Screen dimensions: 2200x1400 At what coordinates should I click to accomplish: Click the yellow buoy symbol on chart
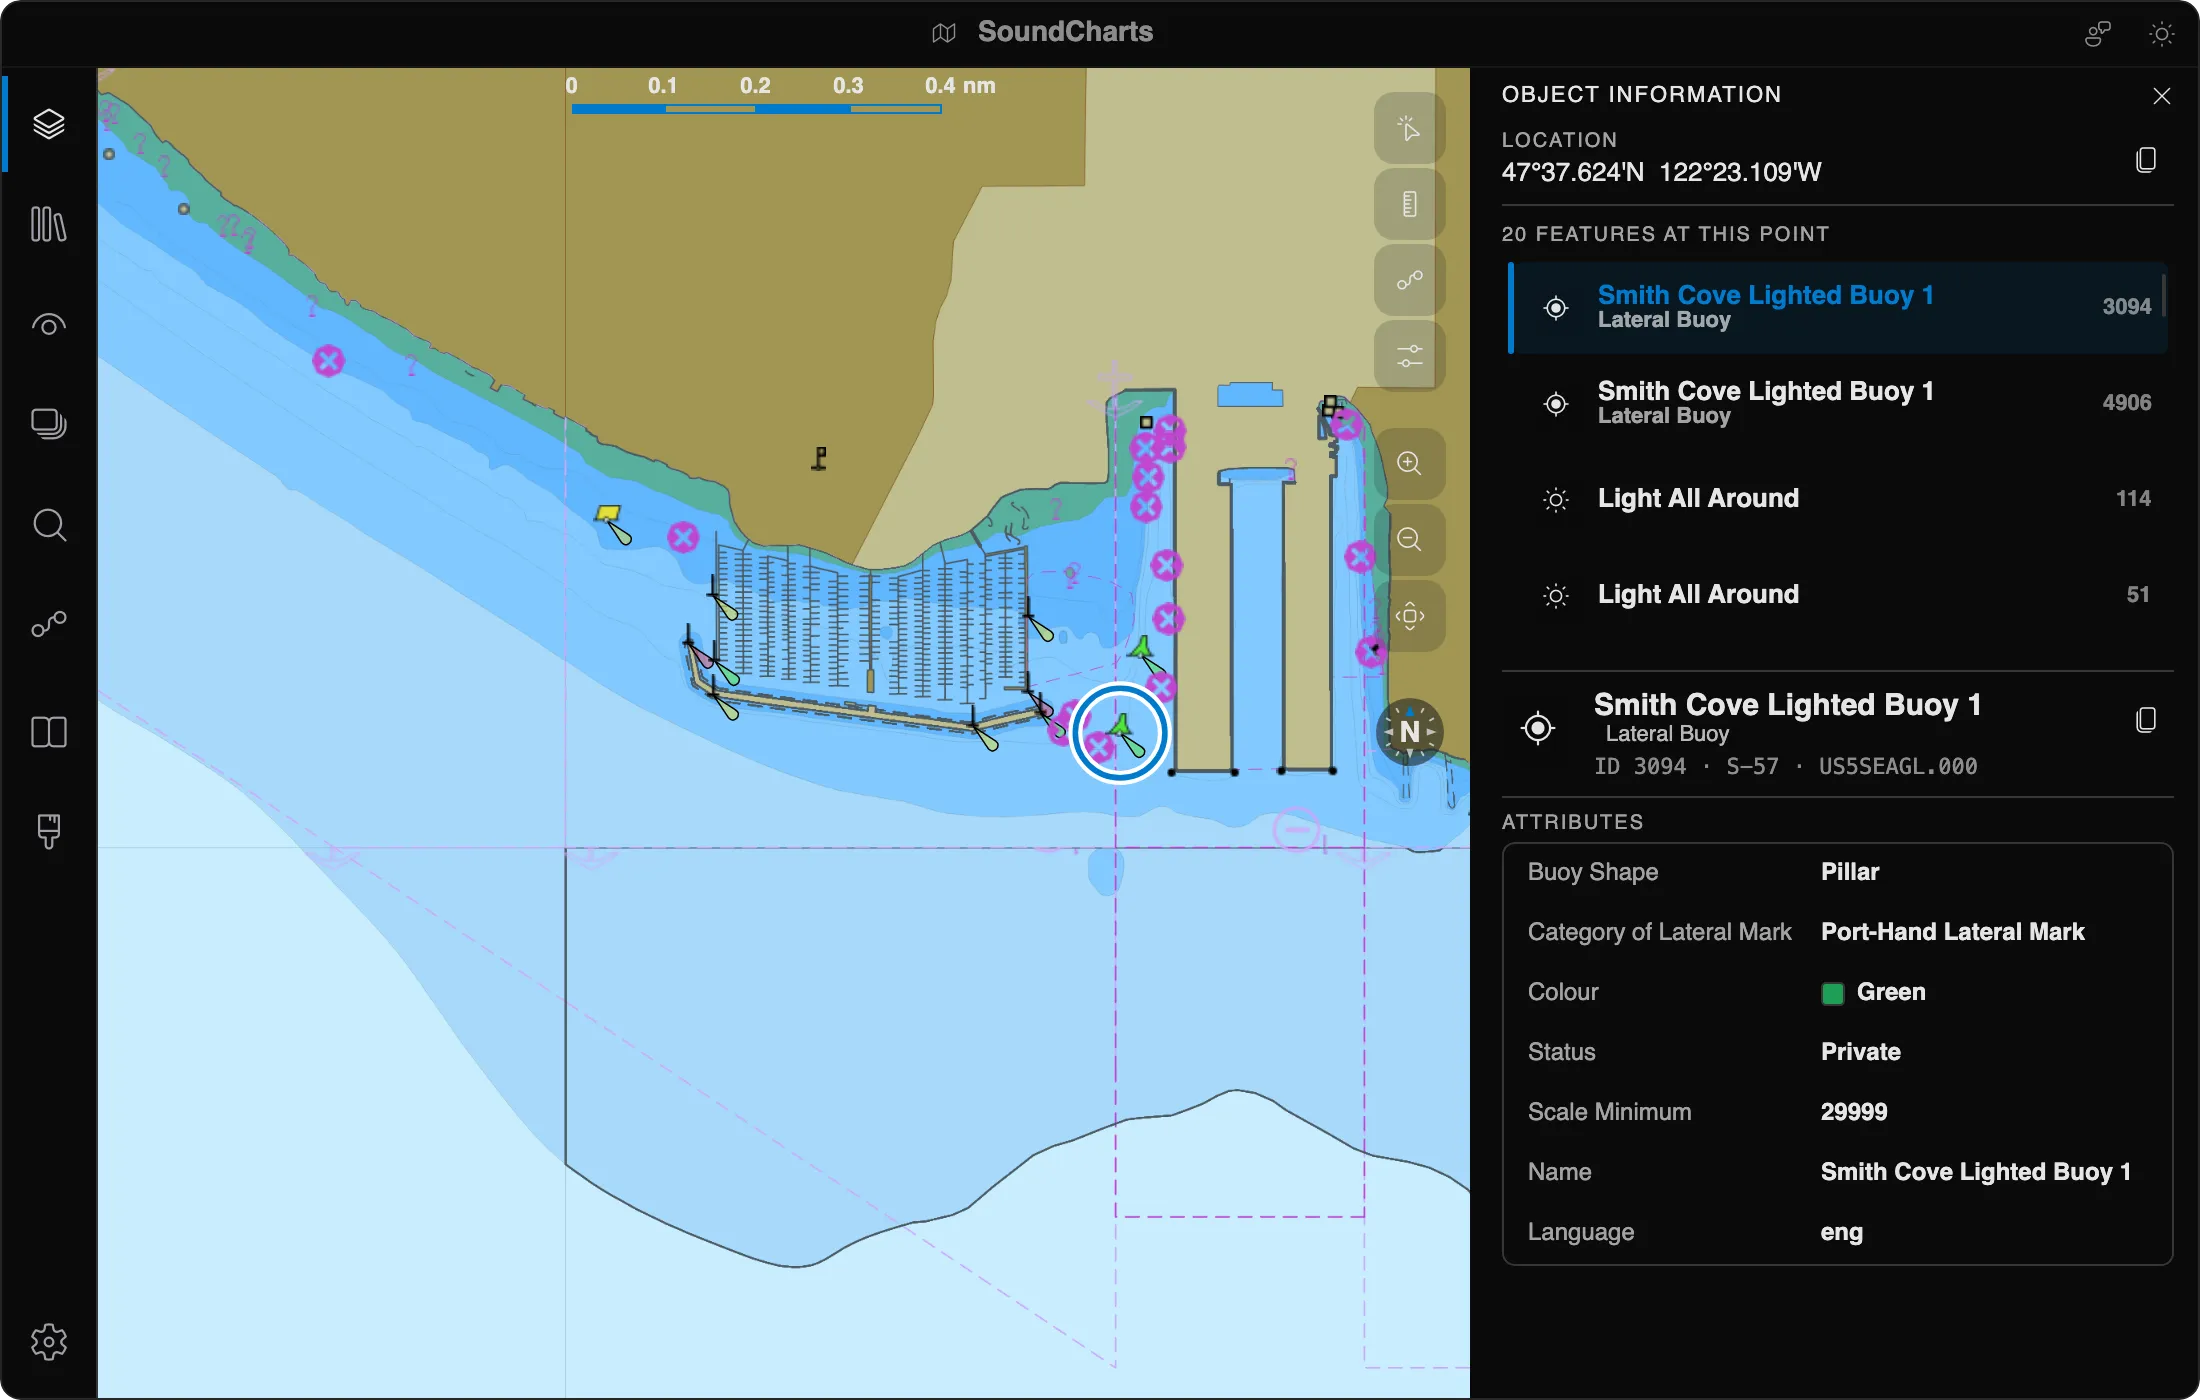tap(608, 514)
